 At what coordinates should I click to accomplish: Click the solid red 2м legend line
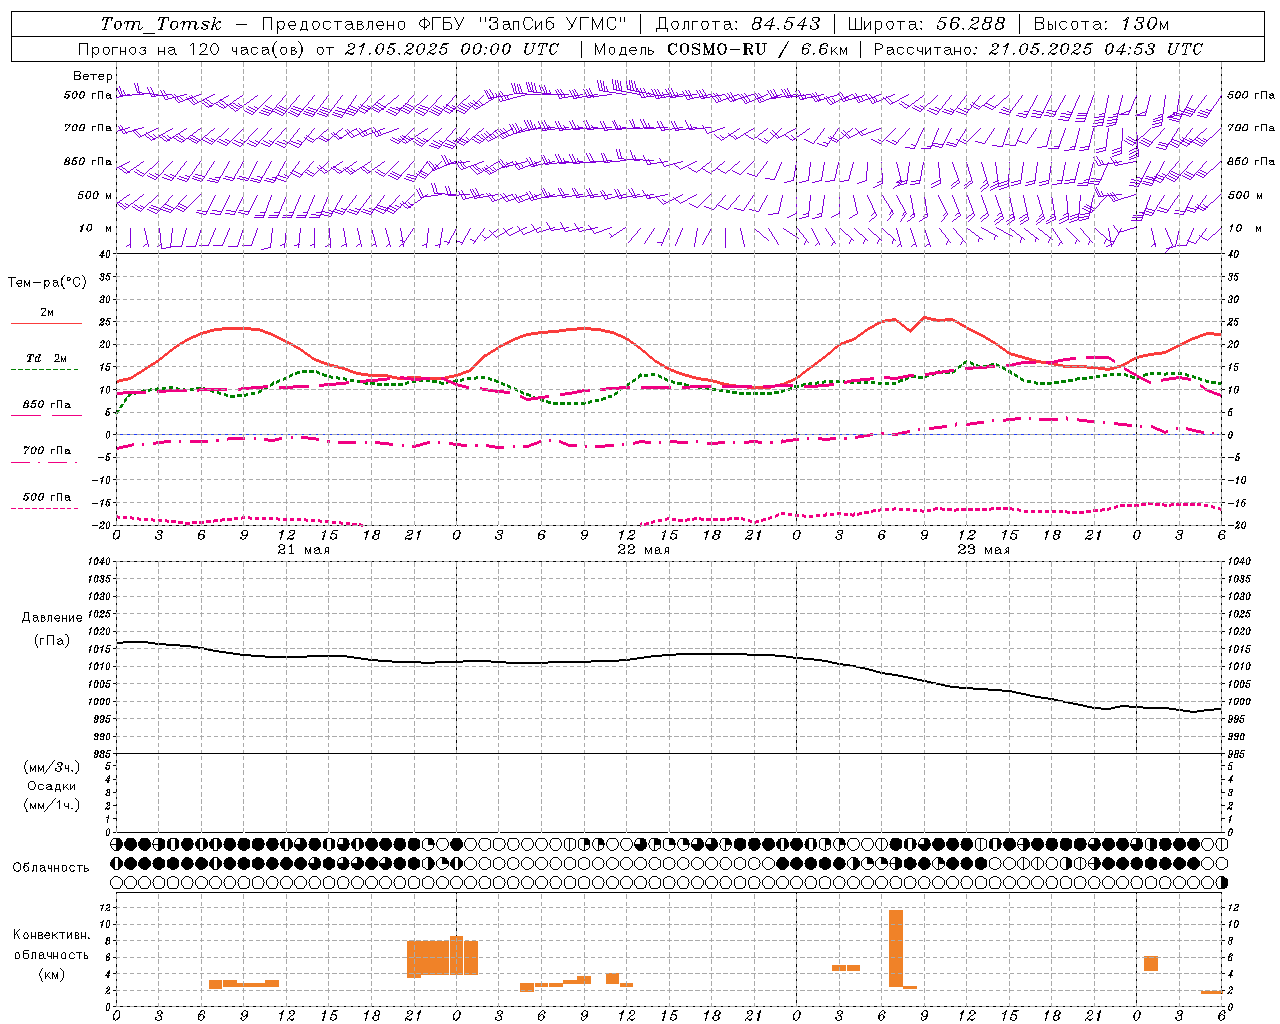pos(46,323)
